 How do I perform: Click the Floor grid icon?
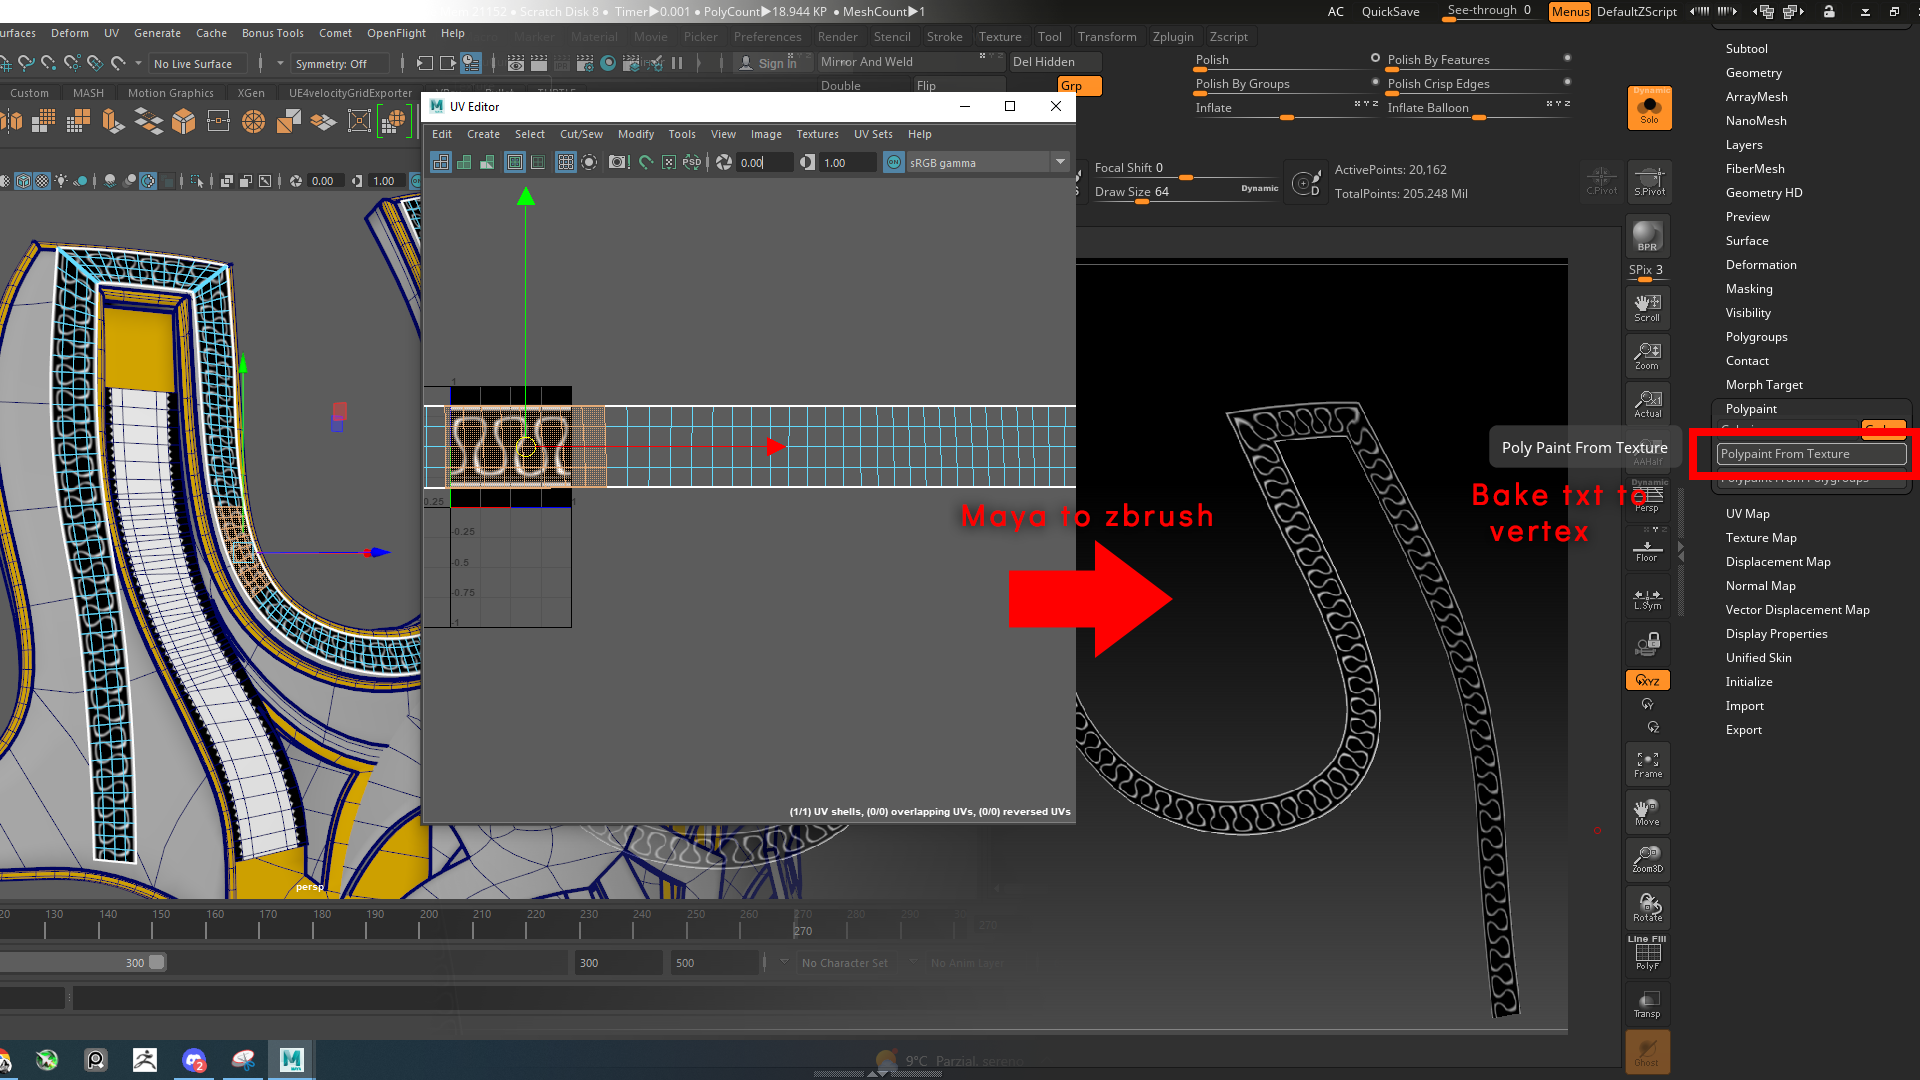click(1647, 550)
